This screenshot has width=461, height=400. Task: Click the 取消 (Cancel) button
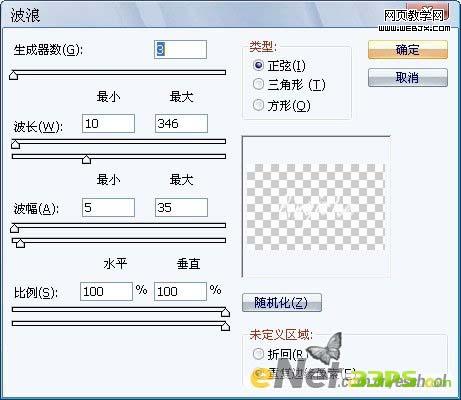coord(408,78)
